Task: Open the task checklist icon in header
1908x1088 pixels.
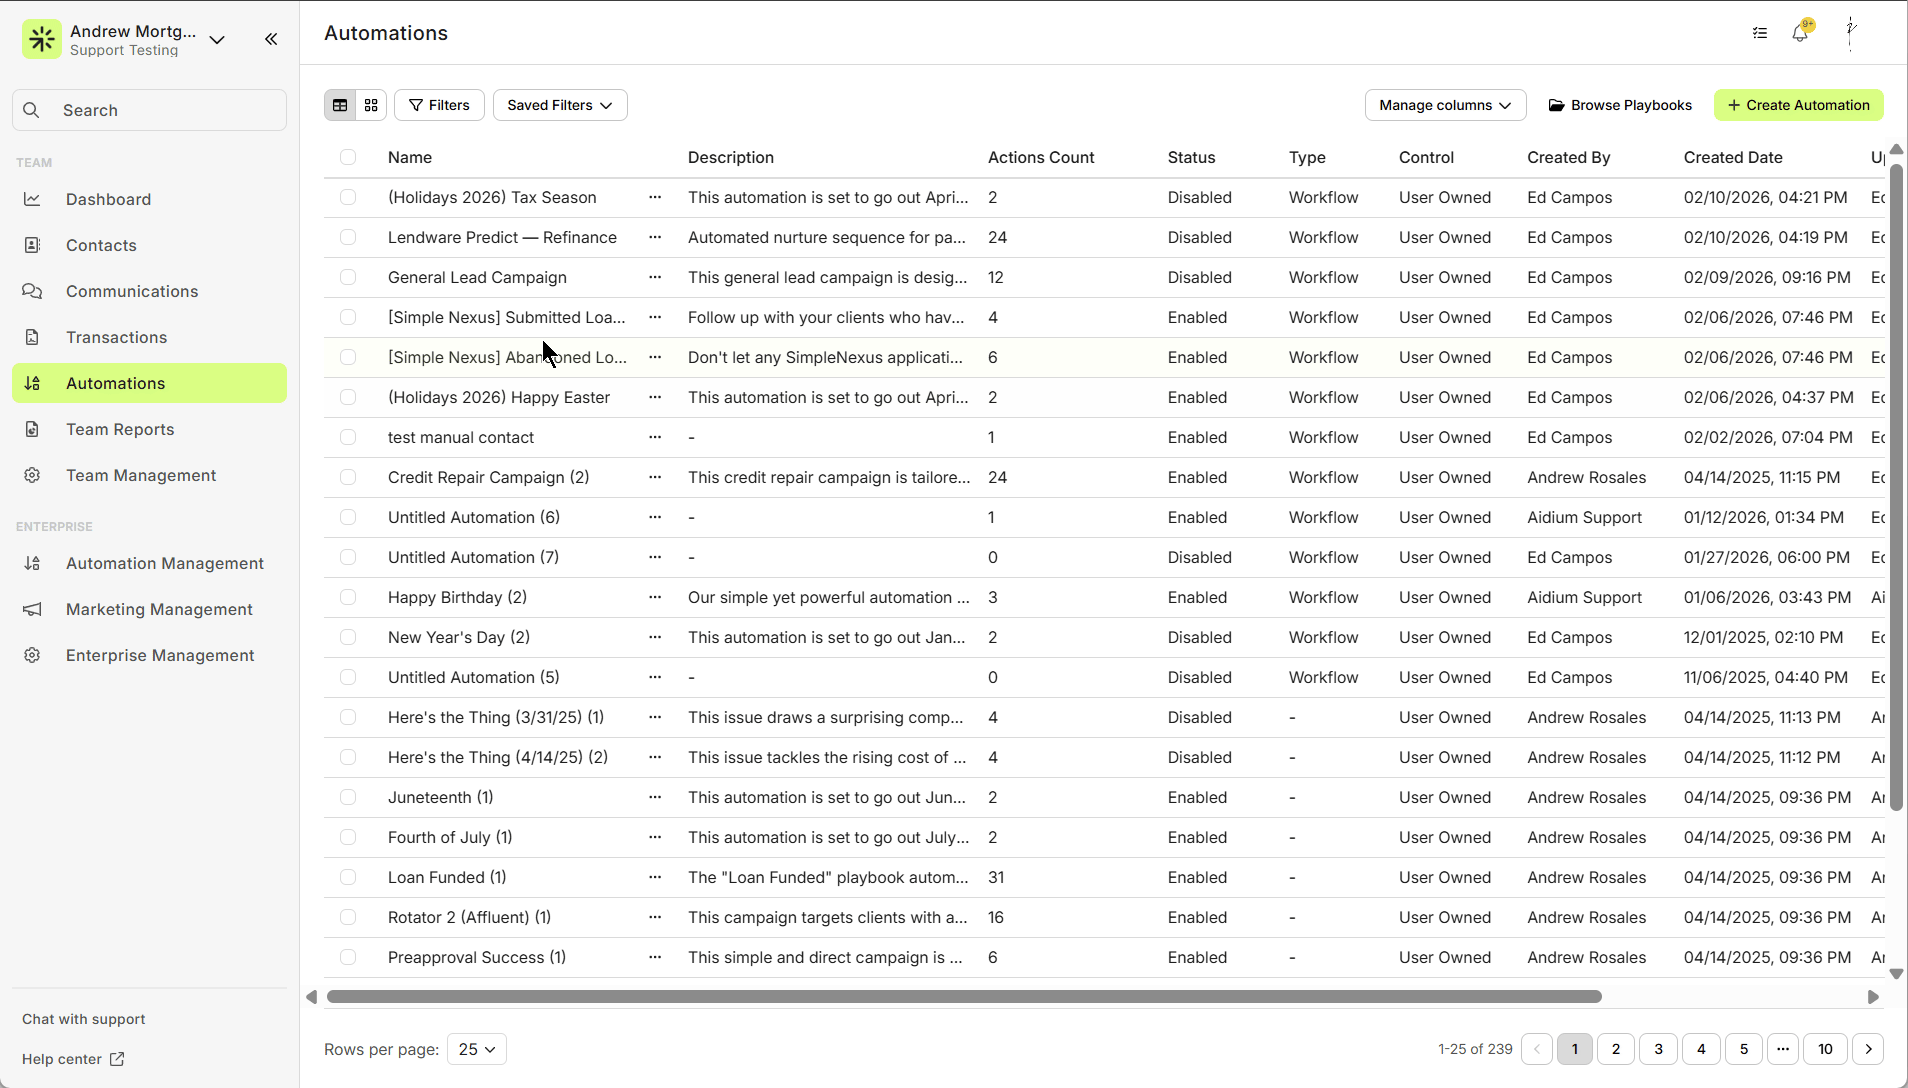Action: pos(1760,33)
